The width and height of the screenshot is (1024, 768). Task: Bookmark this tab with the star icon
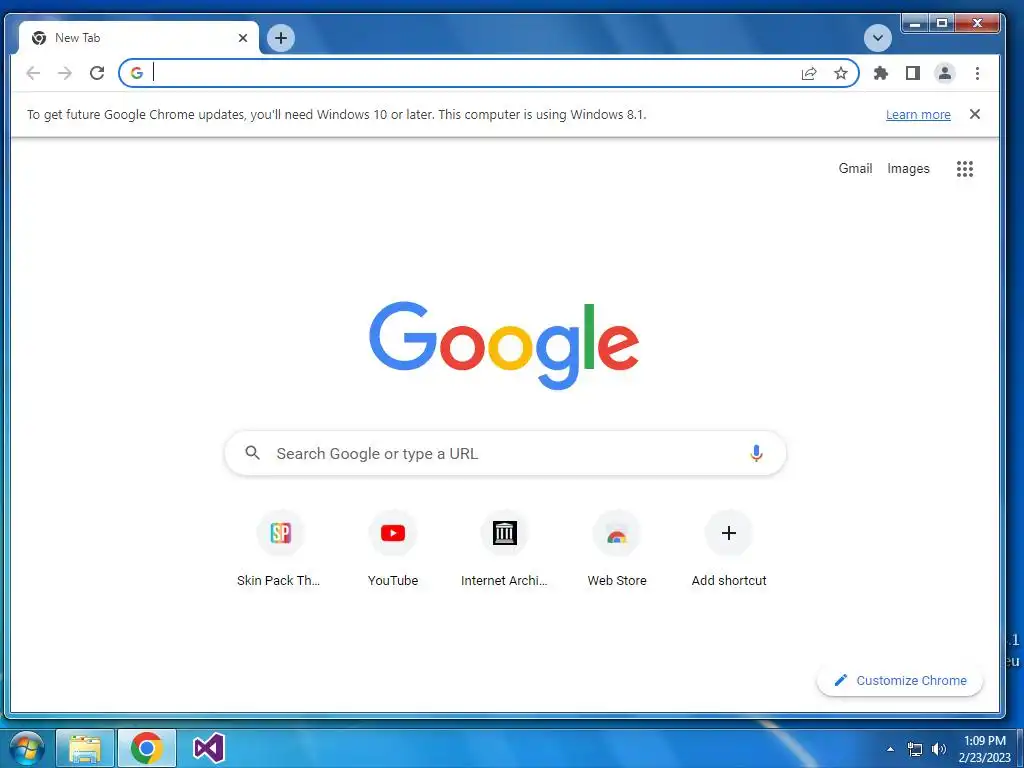point(840,73)
